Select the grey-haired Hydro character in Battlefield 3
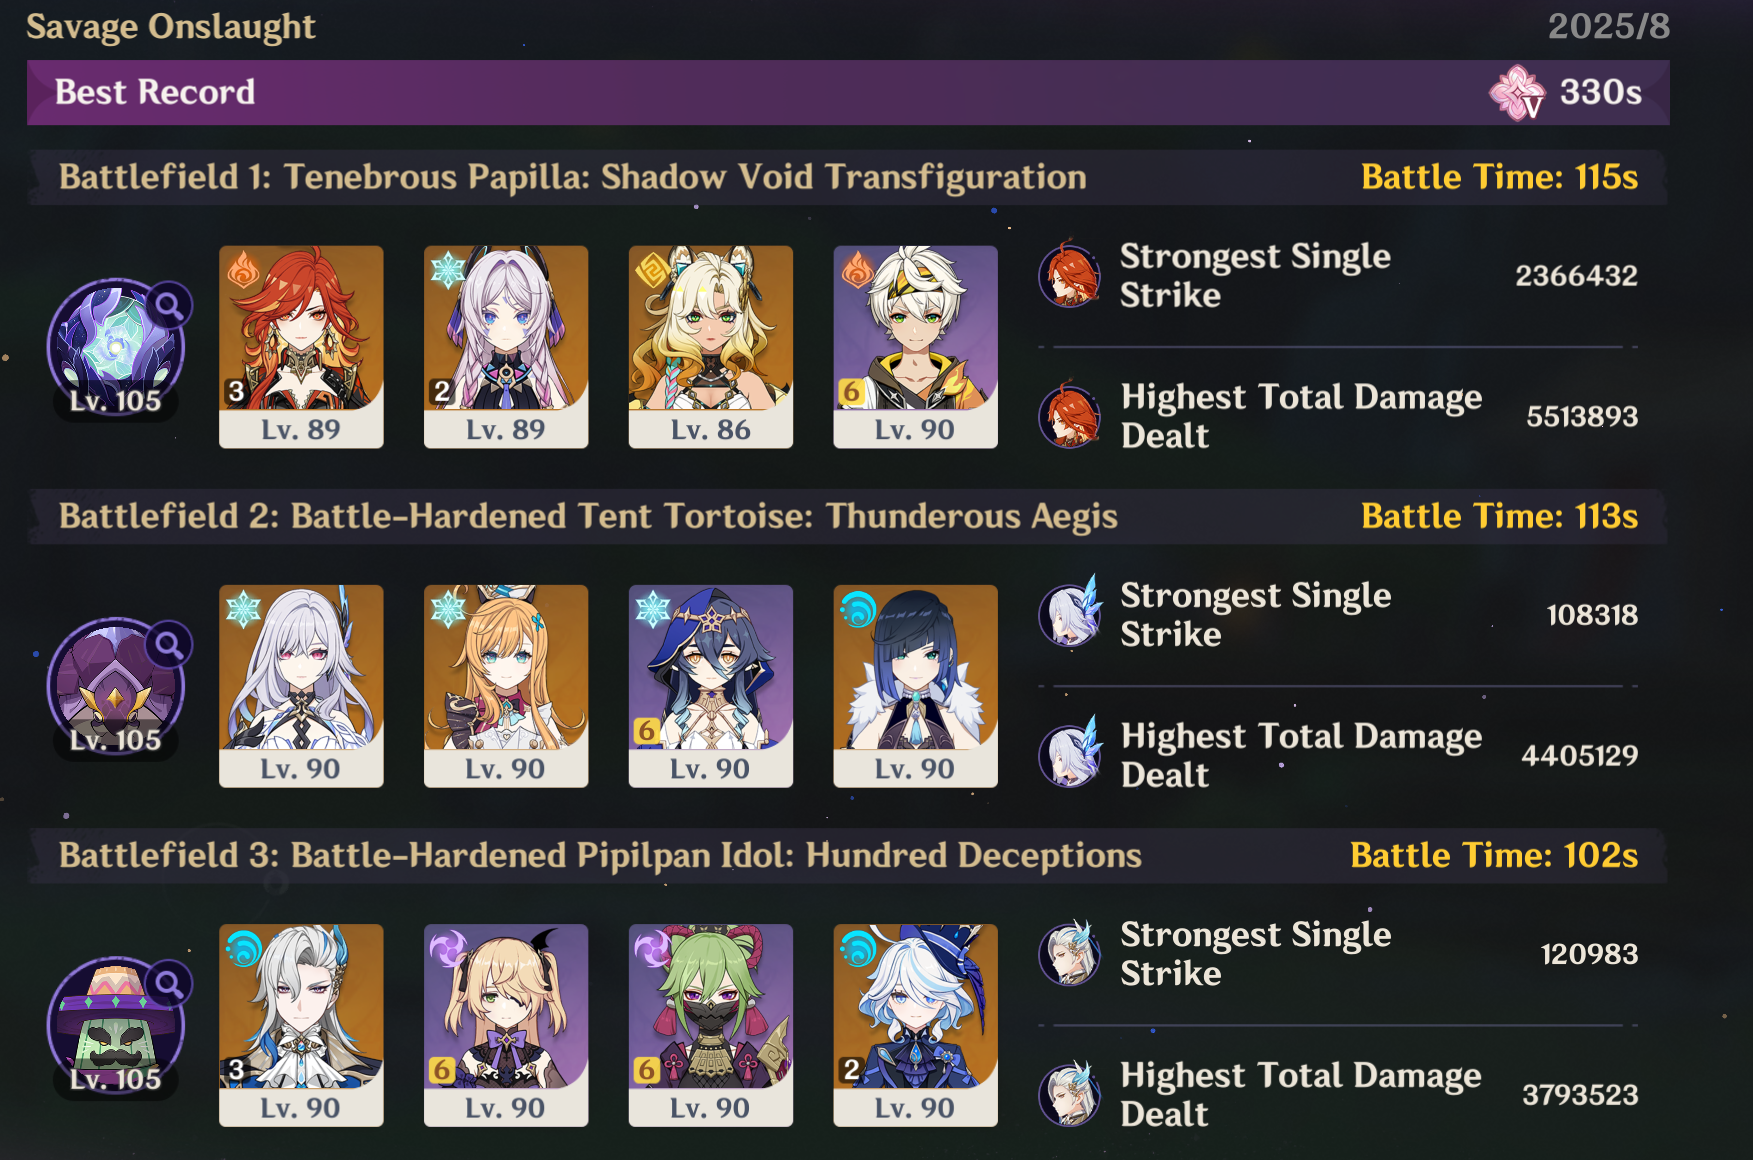Image resolution: width=1753 pixels, height=1160 pixels. (x=301, y=1025)
